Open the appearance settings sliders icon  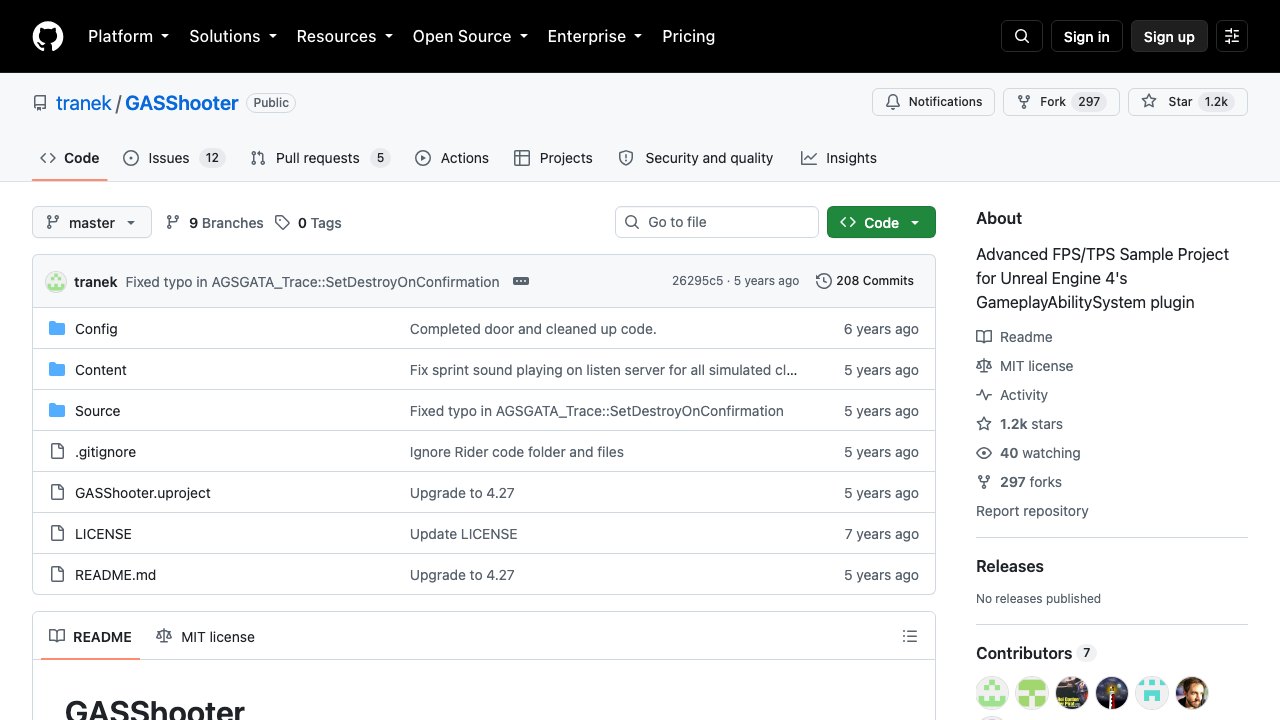tap(1232, 37)
